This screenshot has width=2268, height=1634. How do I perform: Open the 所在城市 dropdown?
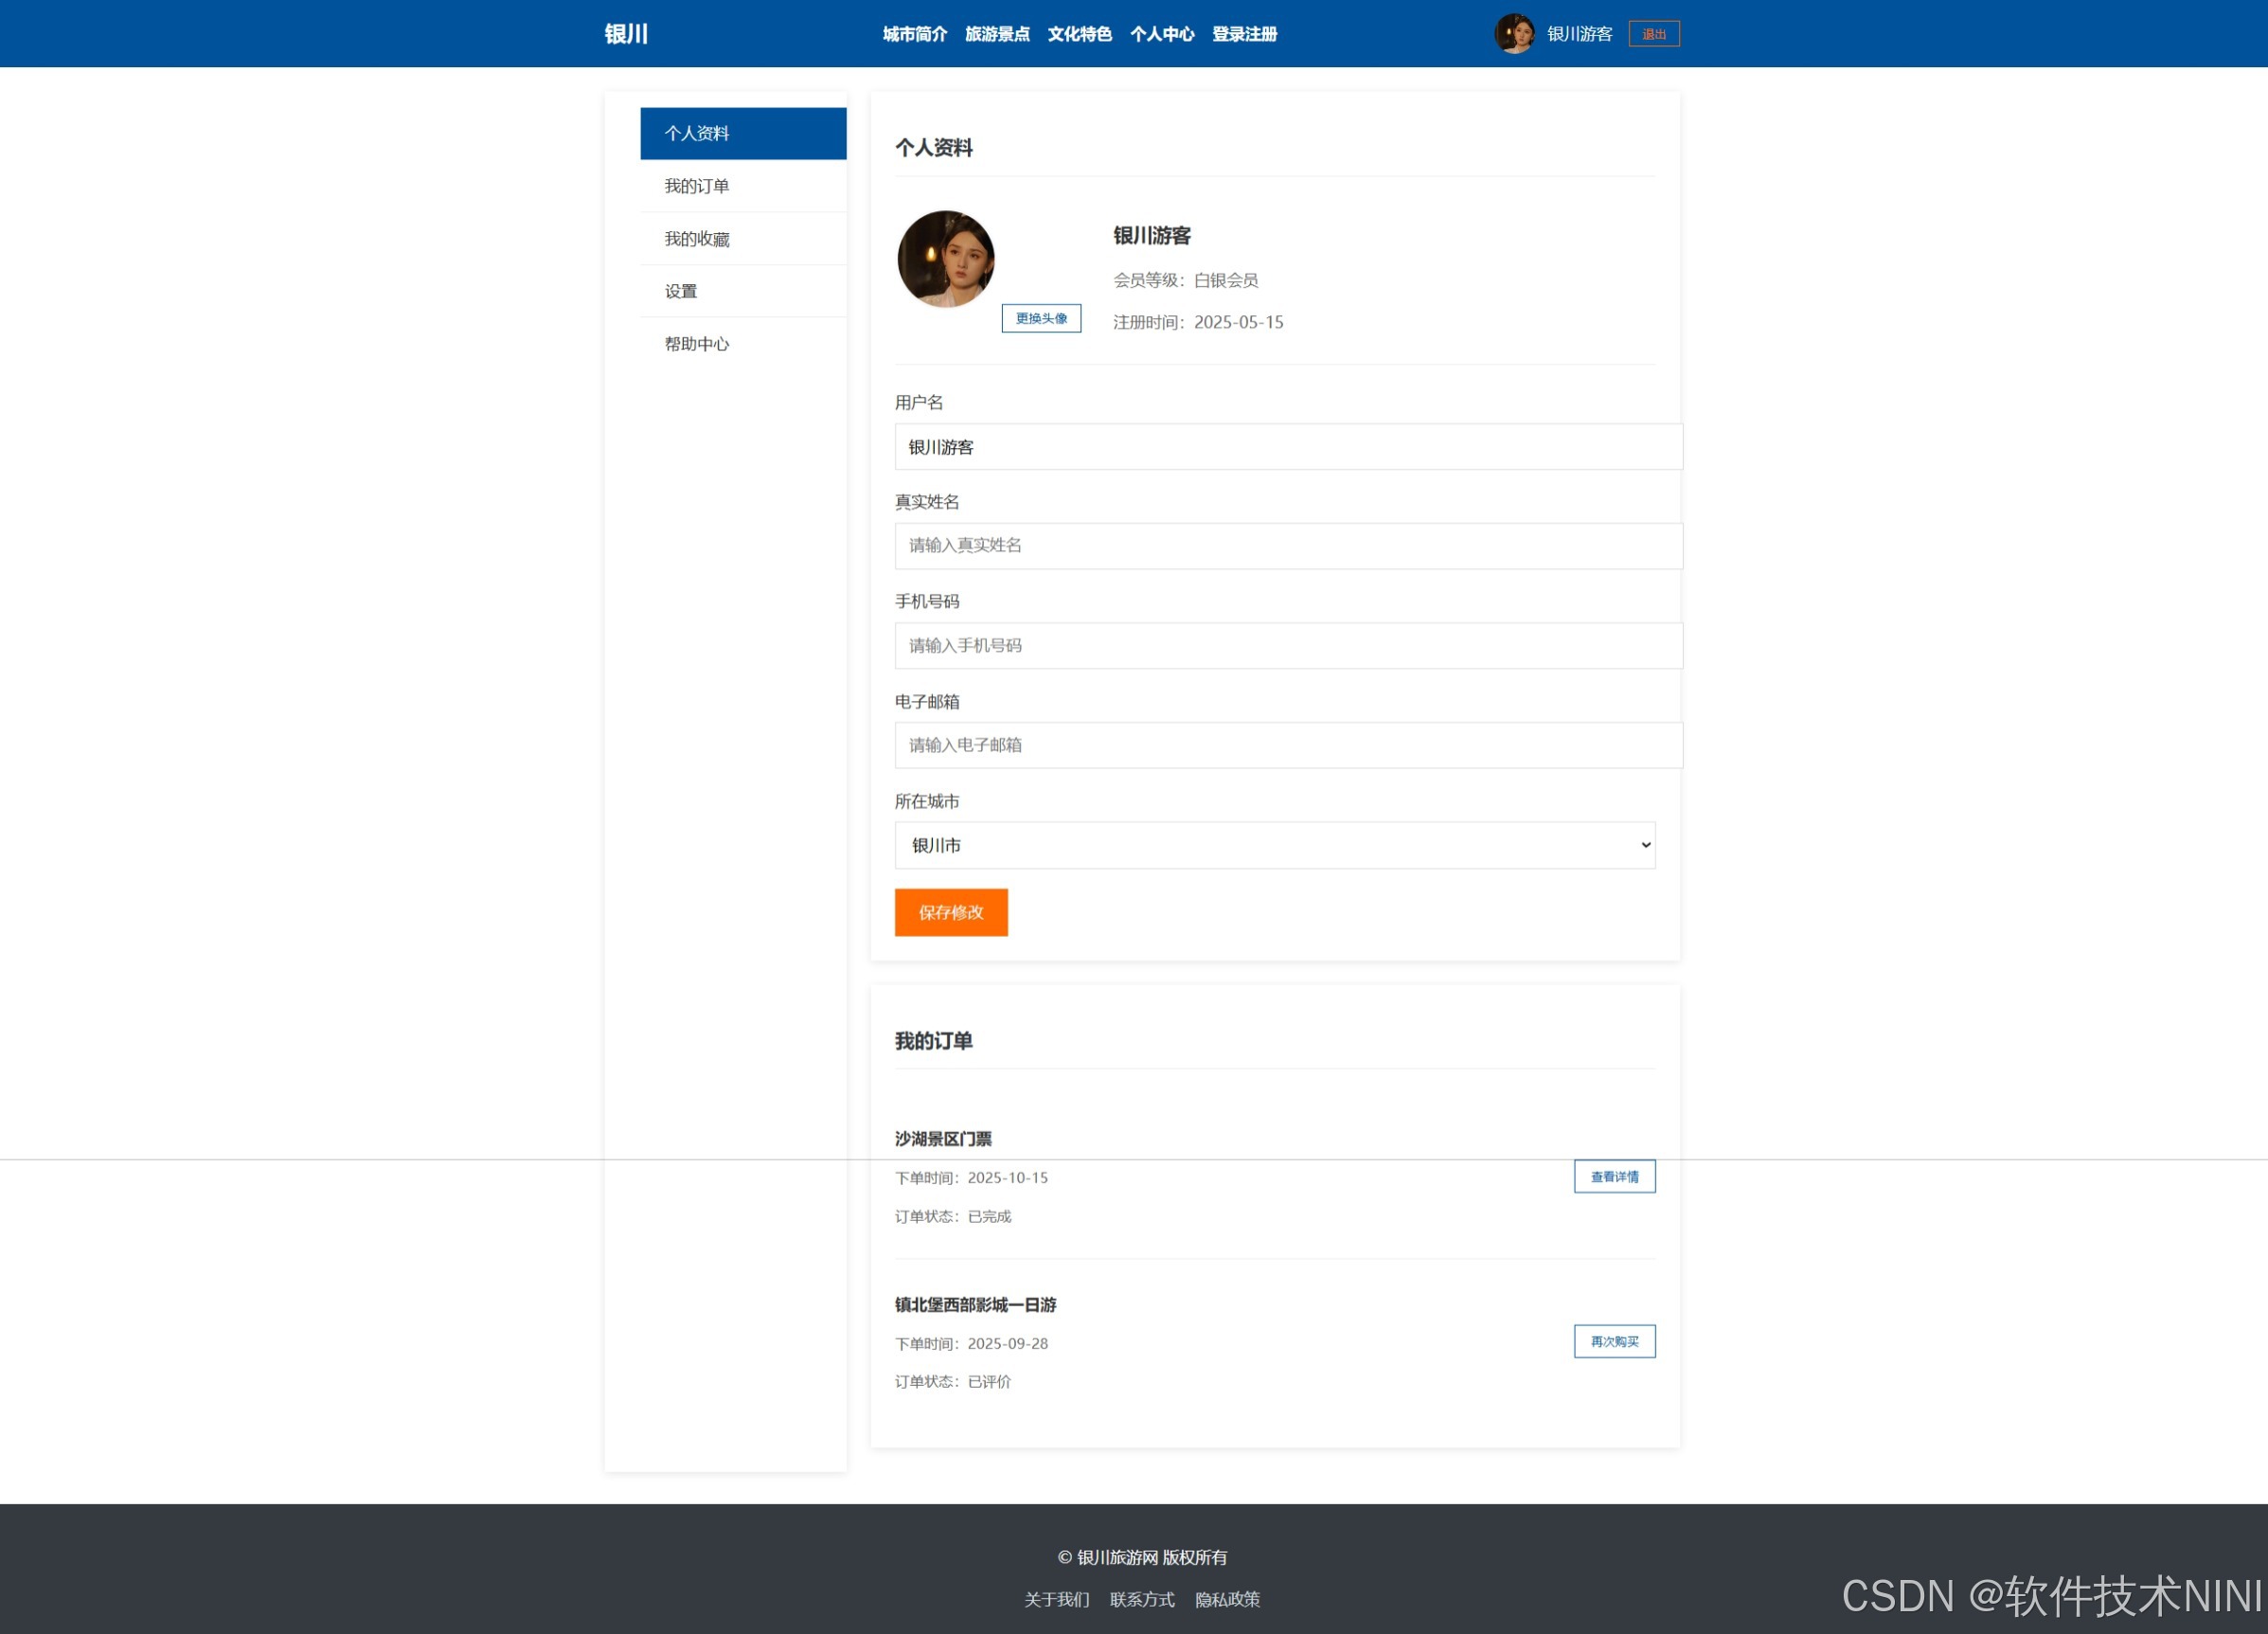[x=1274, y=845]
